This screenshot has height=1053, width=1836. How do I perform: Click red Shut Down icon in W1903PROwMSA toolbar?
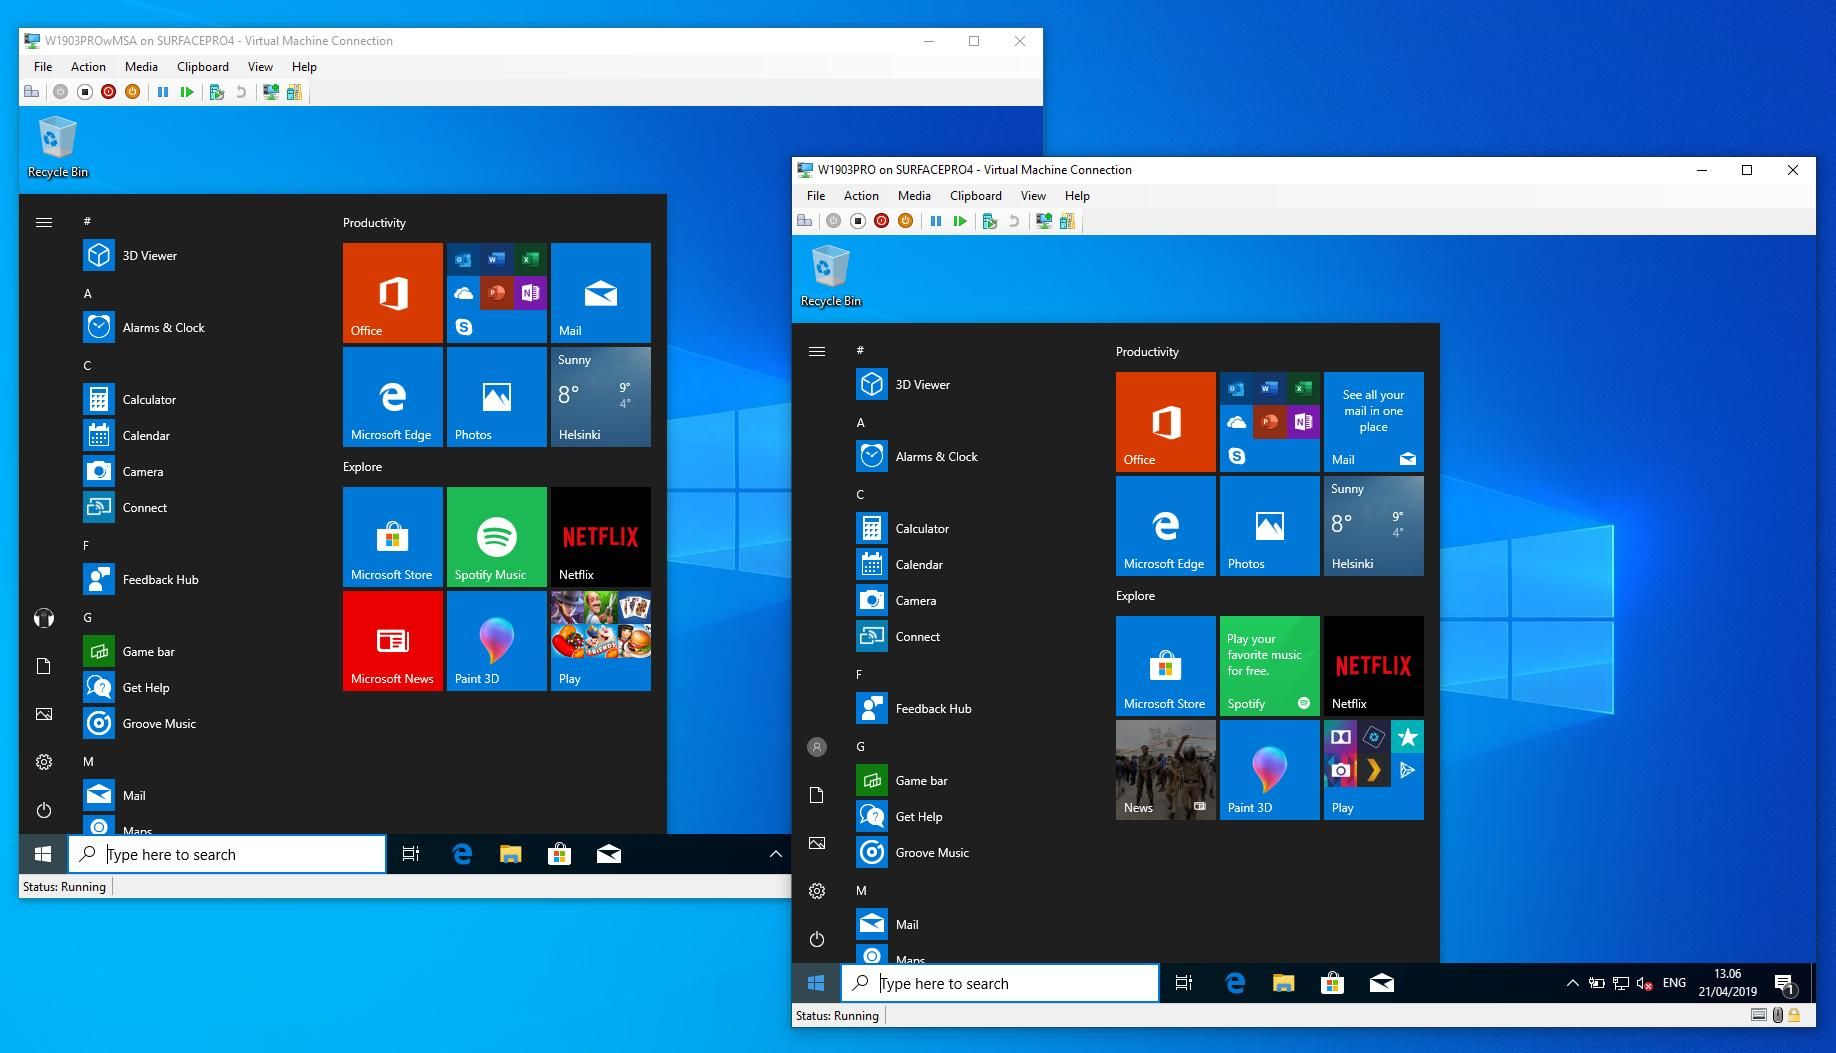[x=108, y=92]
